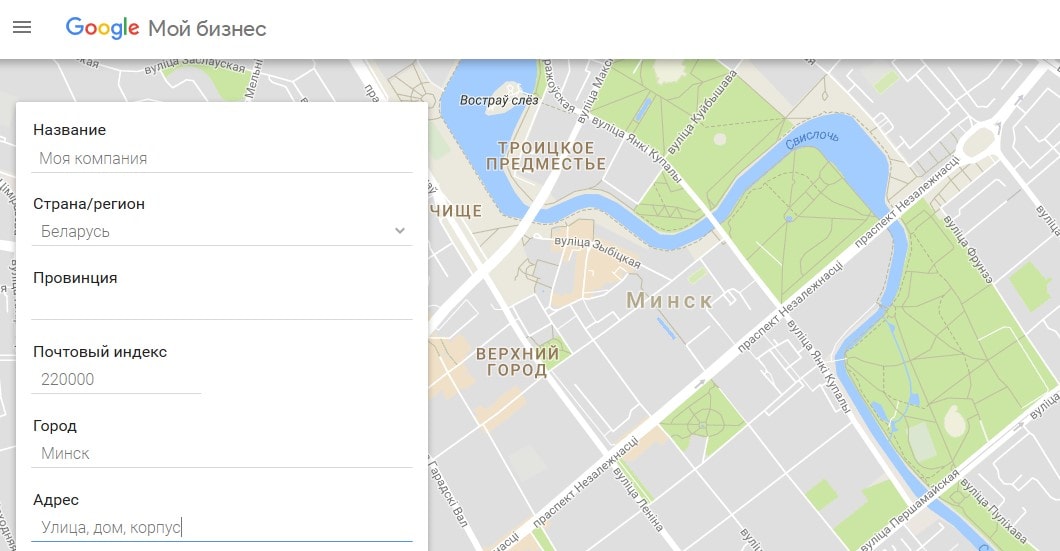The height and width of the screenshot is (551, 1060).
Task: Open the hamburger main menu
Action: click(22, 28)
